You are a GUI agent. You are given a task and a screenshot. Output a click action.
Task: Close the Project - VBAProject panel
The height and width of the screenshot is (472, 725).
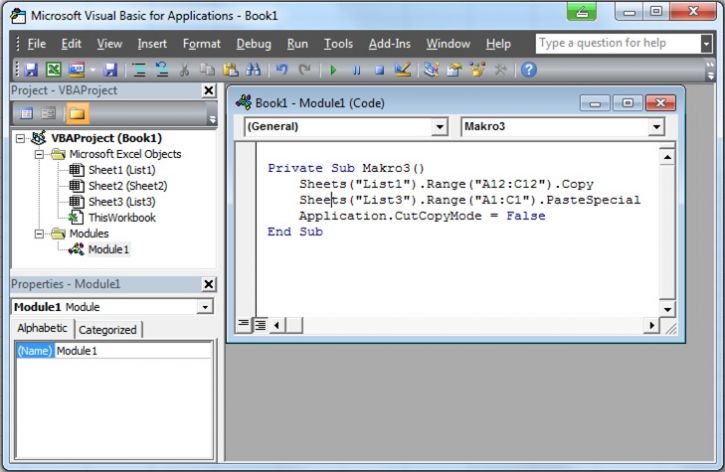209,91
